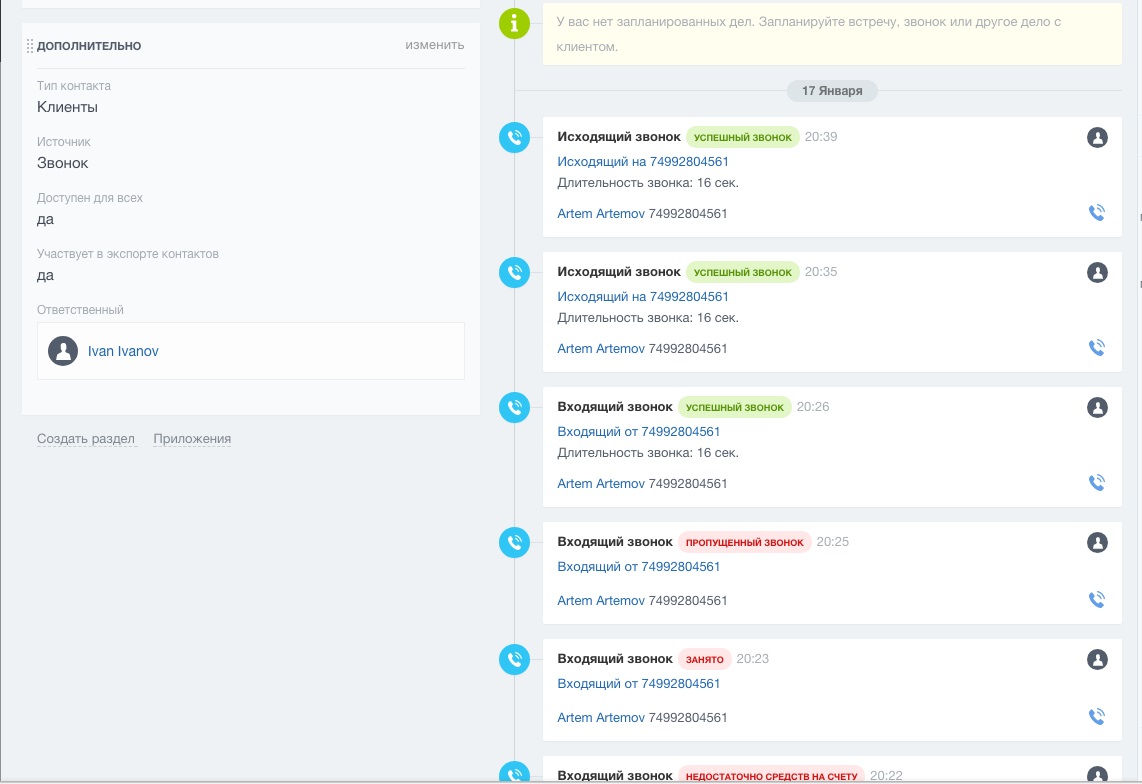
Task: Click Создать раздел link
Action: click(x=86, y=439)
